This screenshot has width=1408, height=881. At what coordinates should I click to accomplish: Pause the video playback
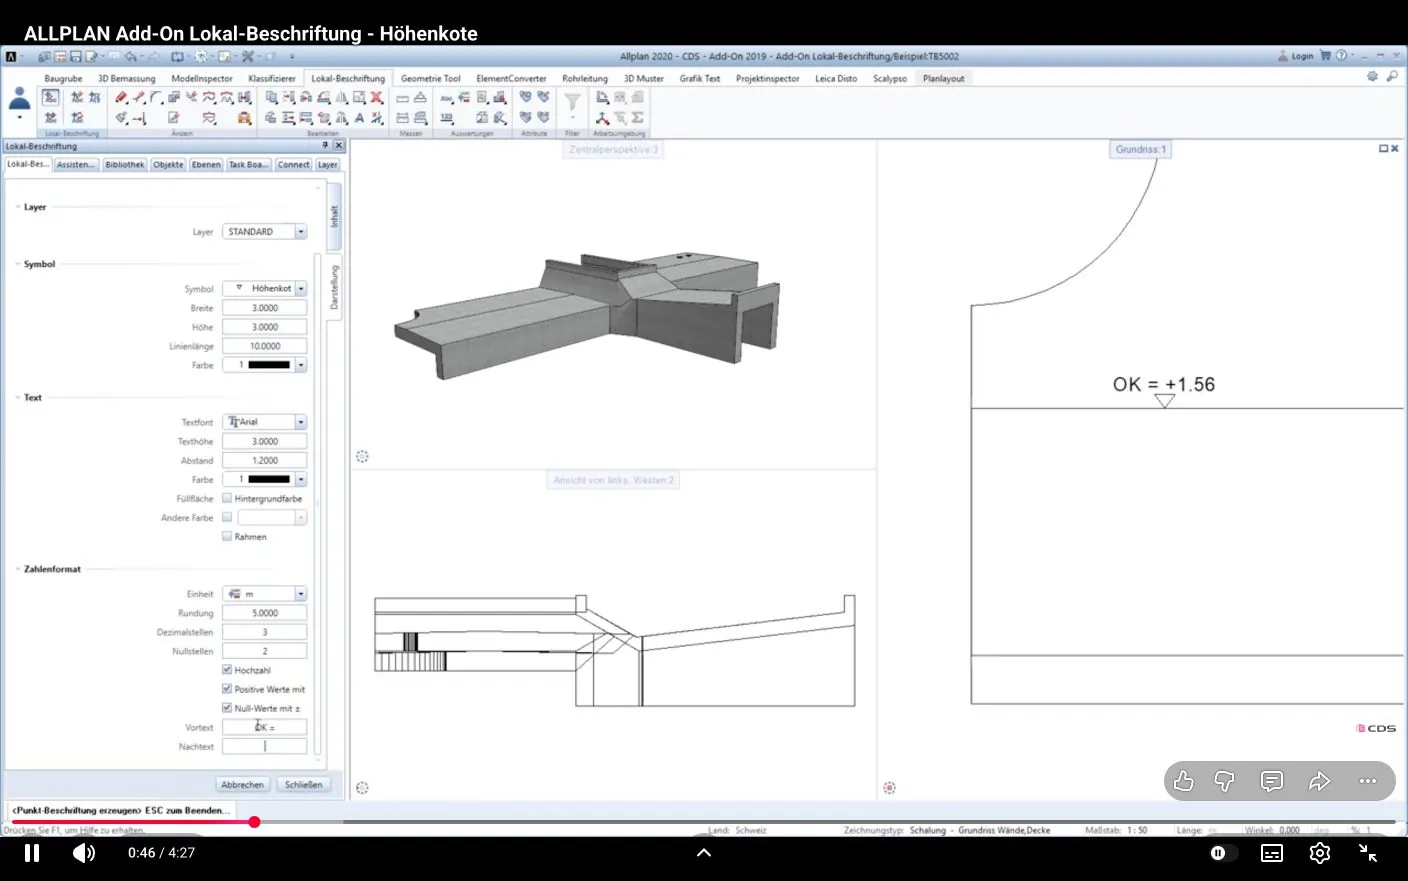pos(32,853)
